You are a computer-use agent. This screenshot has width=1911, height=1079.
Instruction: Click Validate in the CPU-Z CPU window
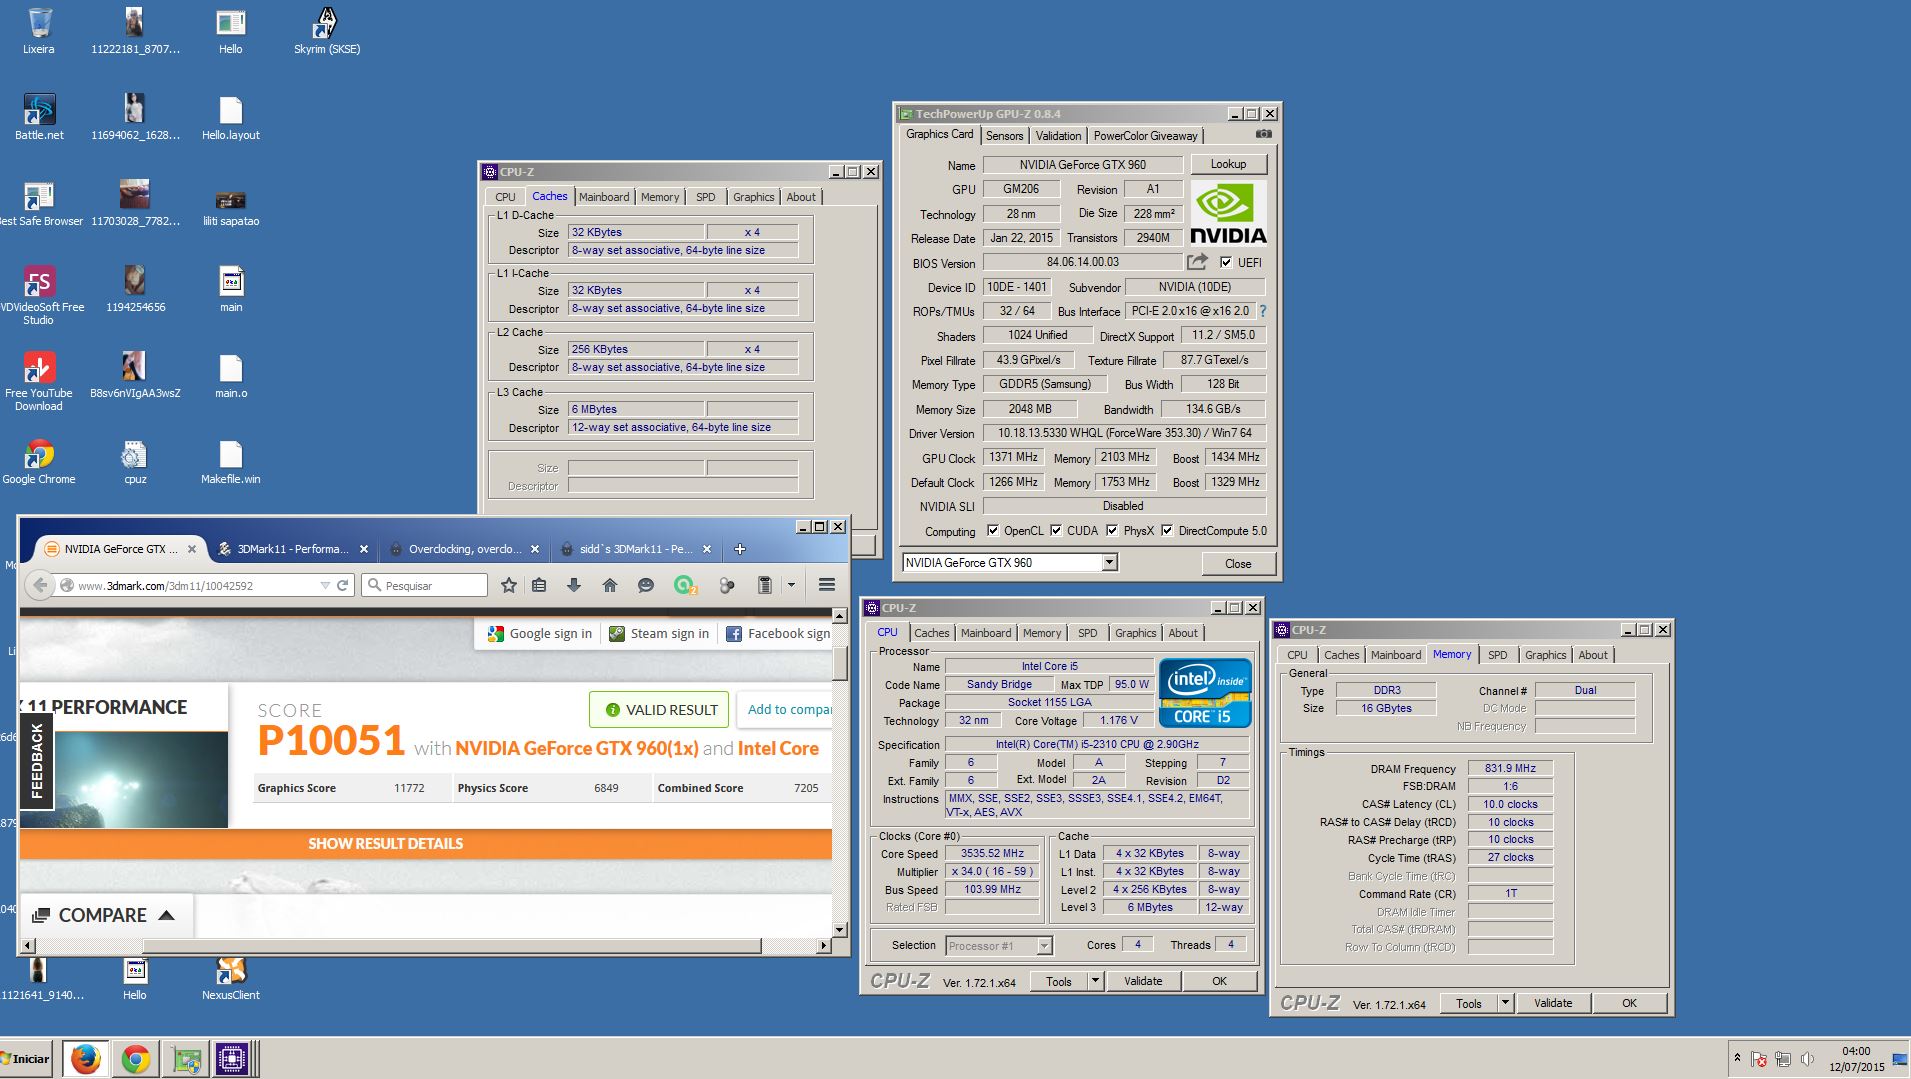[x=1143, y=981]
